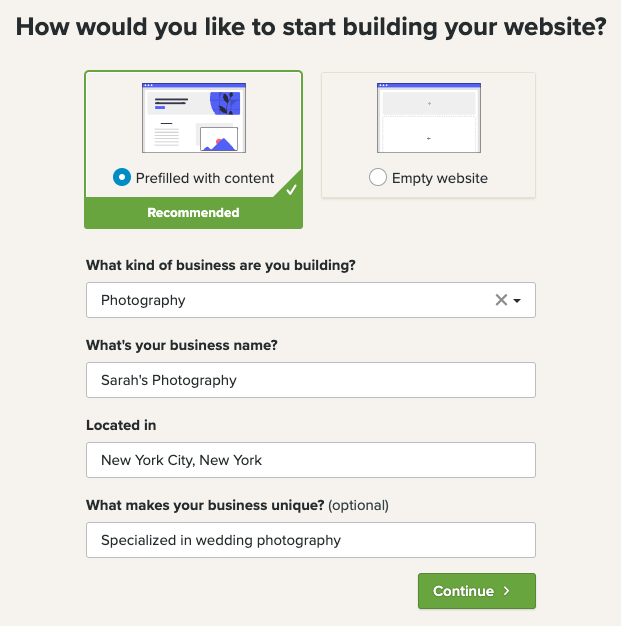Select the "Prefilled with content" radio button
621x626 pixels.
tap(122, 178)
